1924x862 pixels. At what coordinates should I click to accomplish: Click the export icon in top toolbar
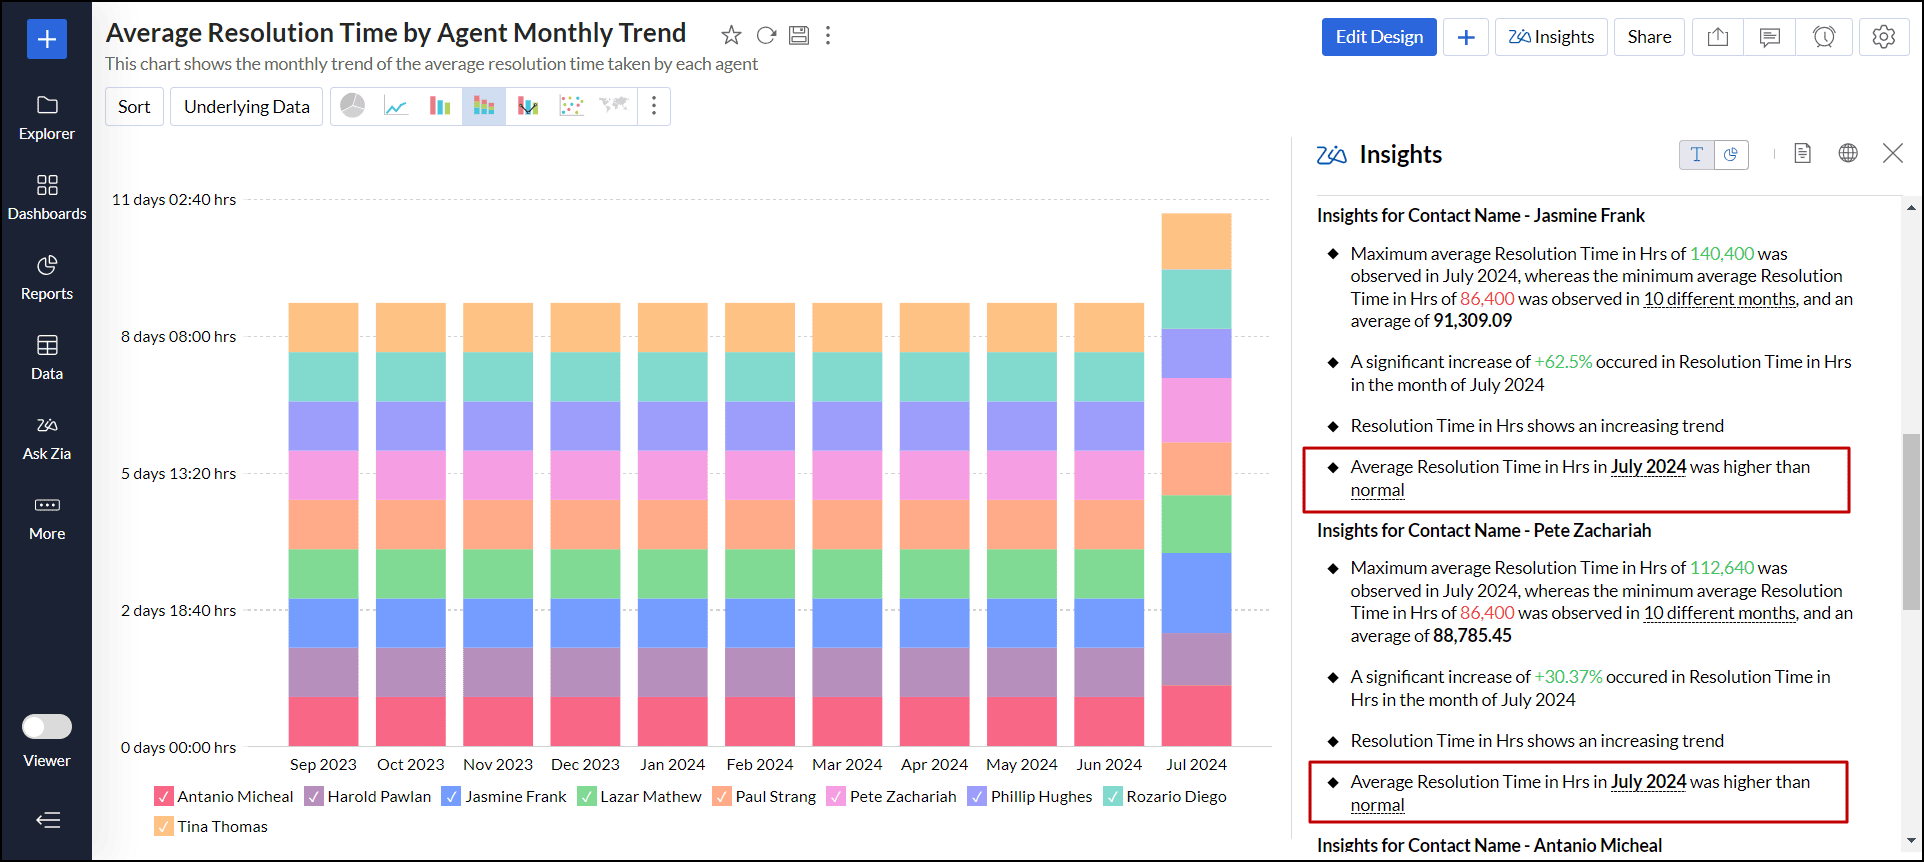1717,37
